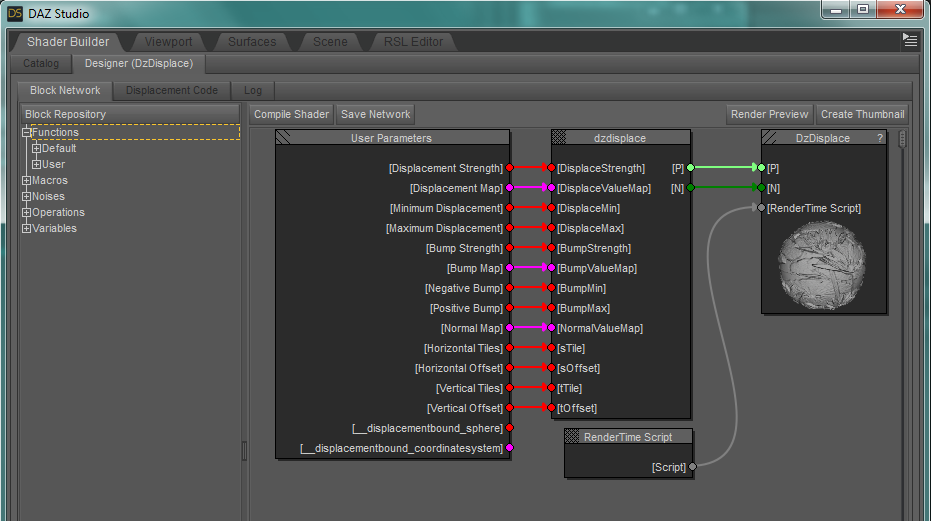Switch to the Catalog sub-tab

41,63
